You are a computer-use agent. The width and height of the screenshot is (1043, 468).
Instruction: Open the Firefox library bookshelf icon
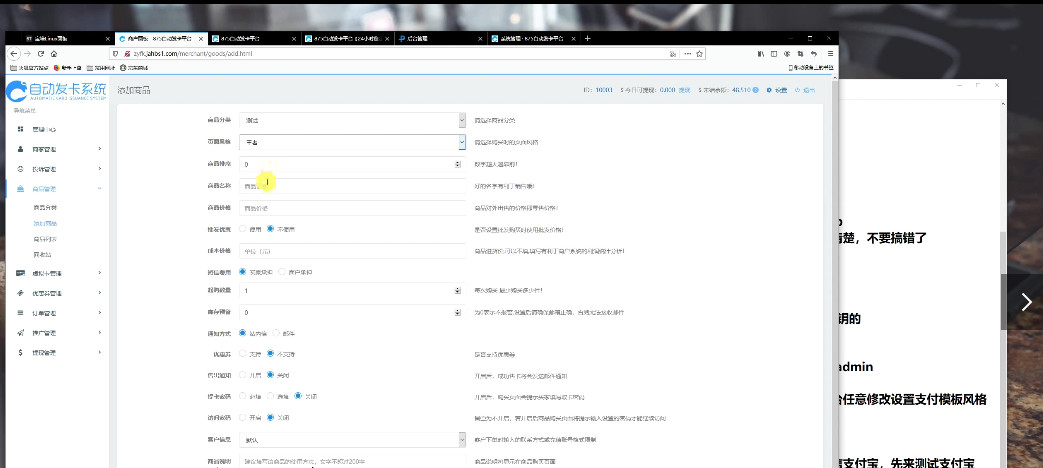click(x=760, y=54)
